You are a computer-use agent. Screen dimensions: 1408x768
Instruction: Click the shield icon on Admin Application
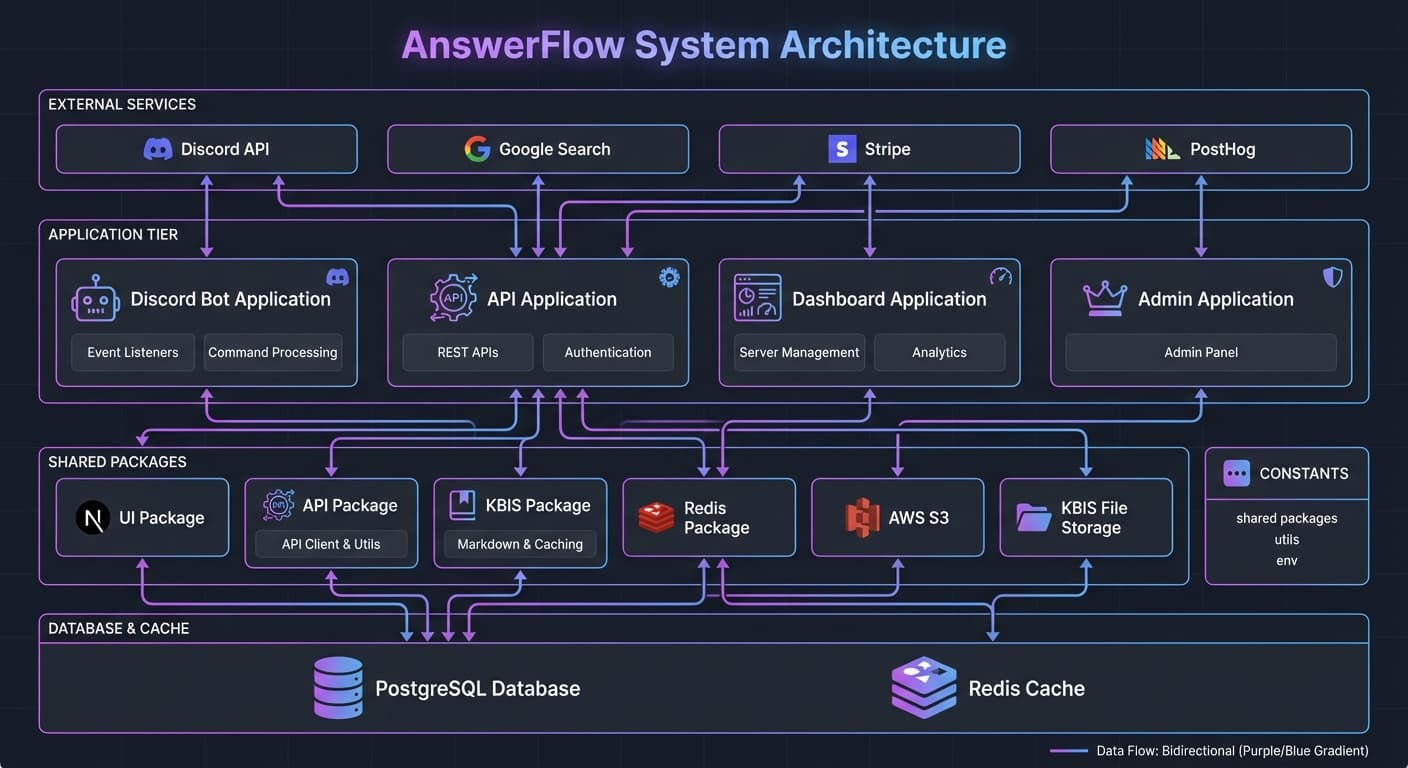point(1332,277)
